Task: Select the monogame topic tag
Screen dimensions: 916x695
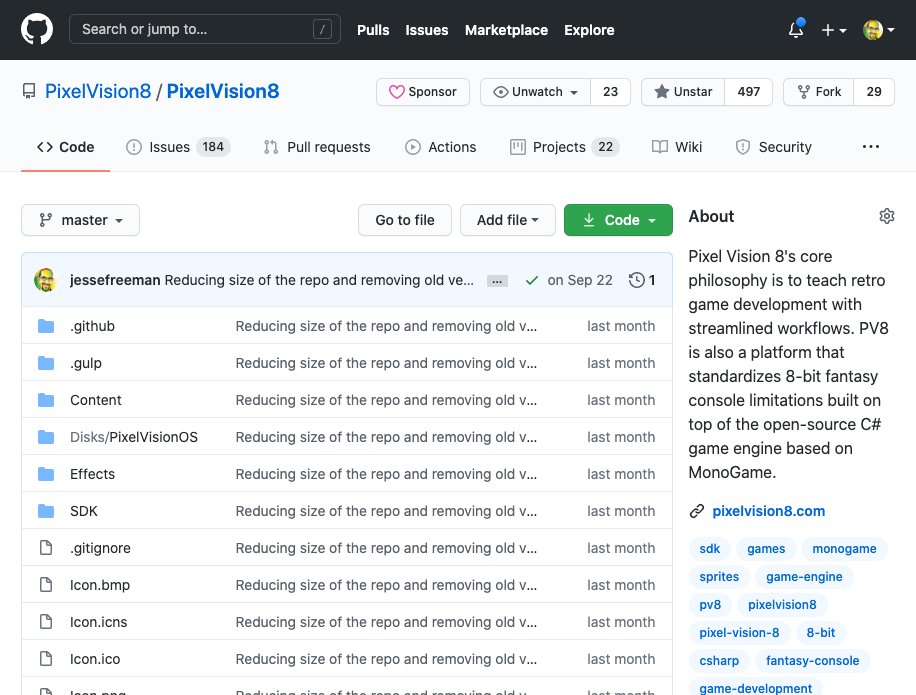Action: click(x=844, y=549)
